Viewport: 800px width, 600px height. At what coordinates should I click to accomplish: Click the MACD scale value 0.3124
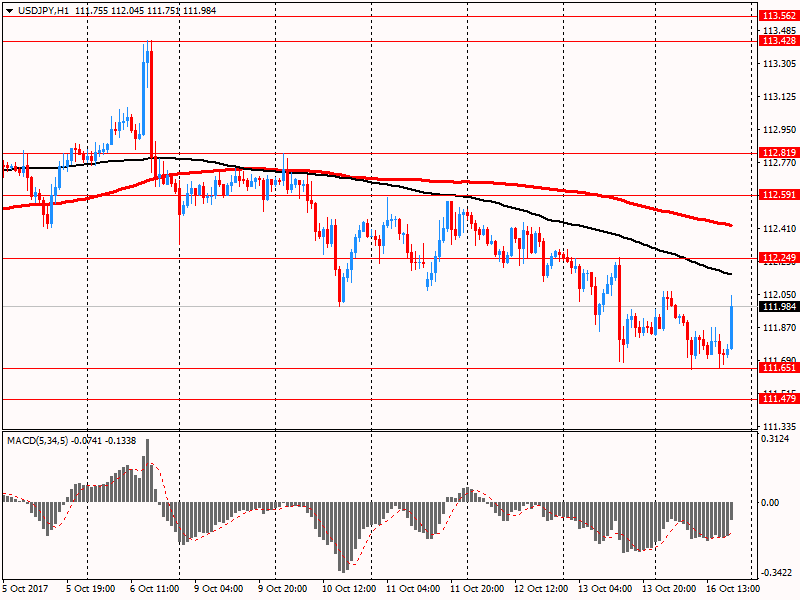click(x=775, y=439)
